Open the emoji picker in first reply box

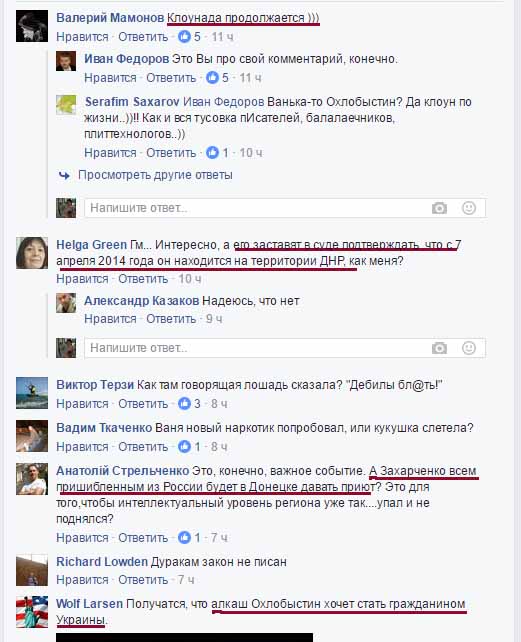click(469, 208)
